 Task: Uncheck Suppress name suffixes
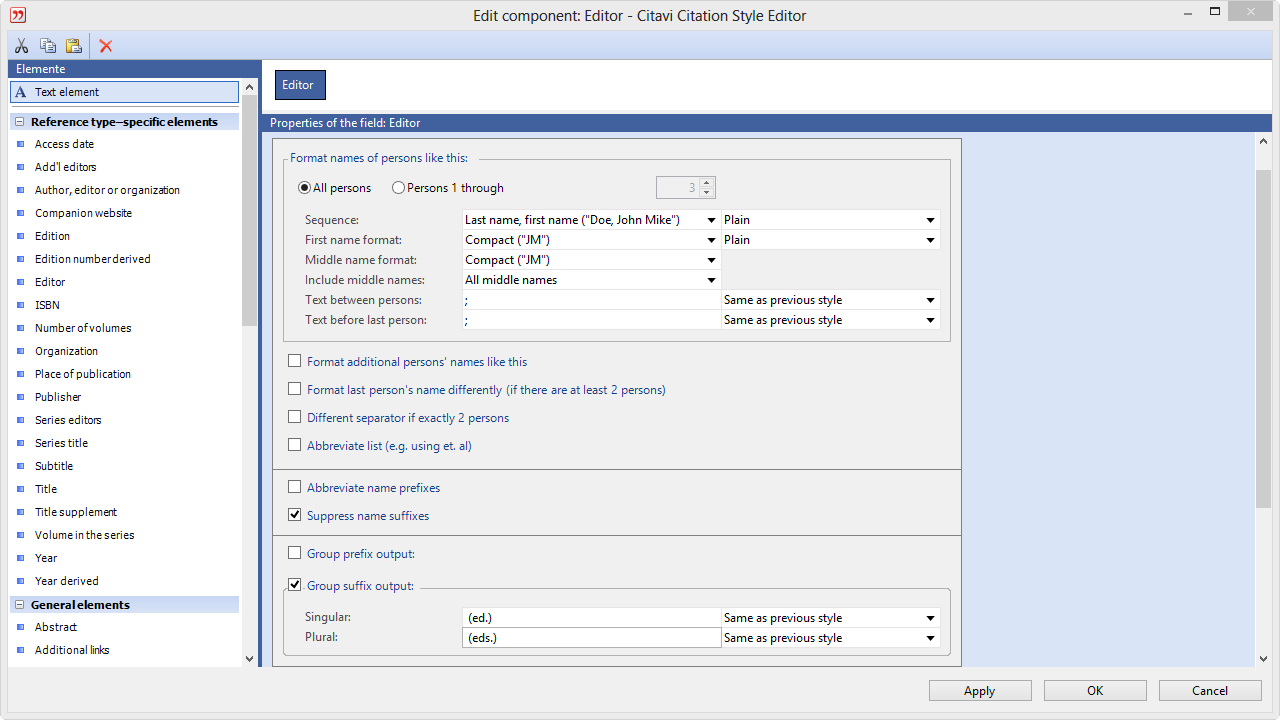click(x=294, y=515)
